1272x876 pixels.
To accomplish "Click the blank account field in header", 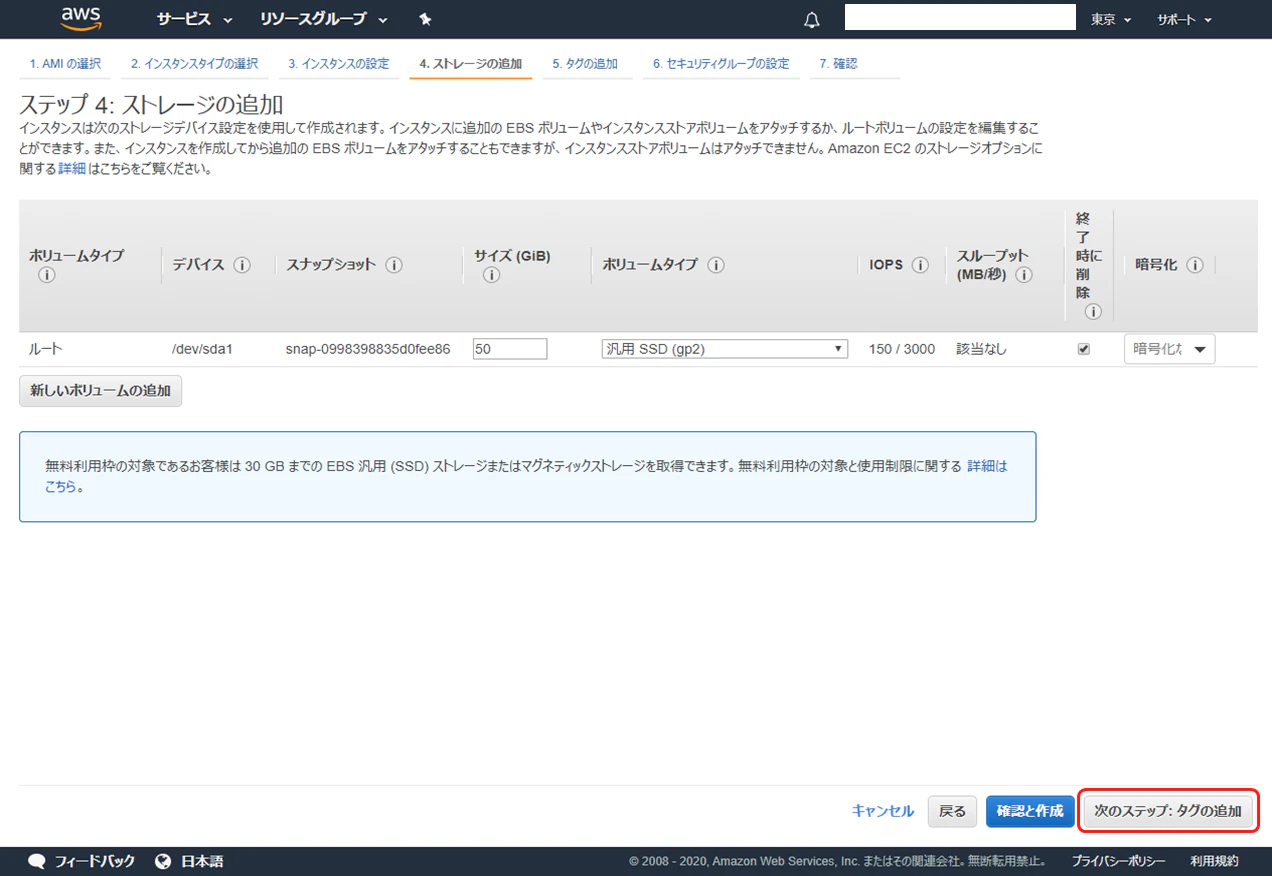I will tap(960, 17).
